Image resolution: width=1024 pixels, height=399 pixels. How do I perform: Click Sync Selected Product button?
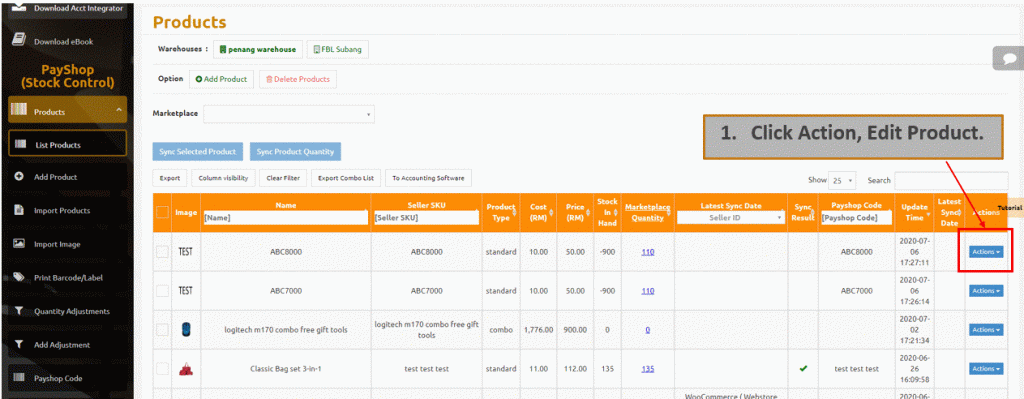[198, 152]
